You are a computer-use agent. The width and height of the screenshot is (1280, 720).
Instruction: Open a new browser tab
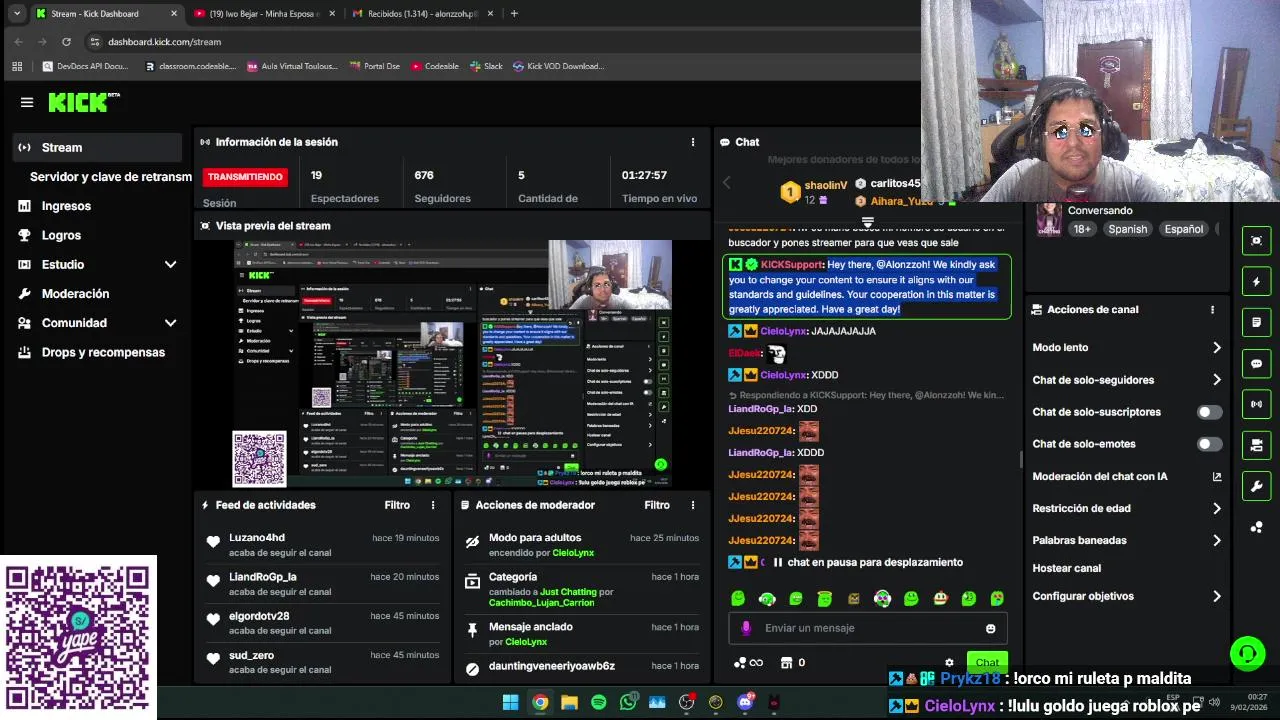(x=514, y=14)
